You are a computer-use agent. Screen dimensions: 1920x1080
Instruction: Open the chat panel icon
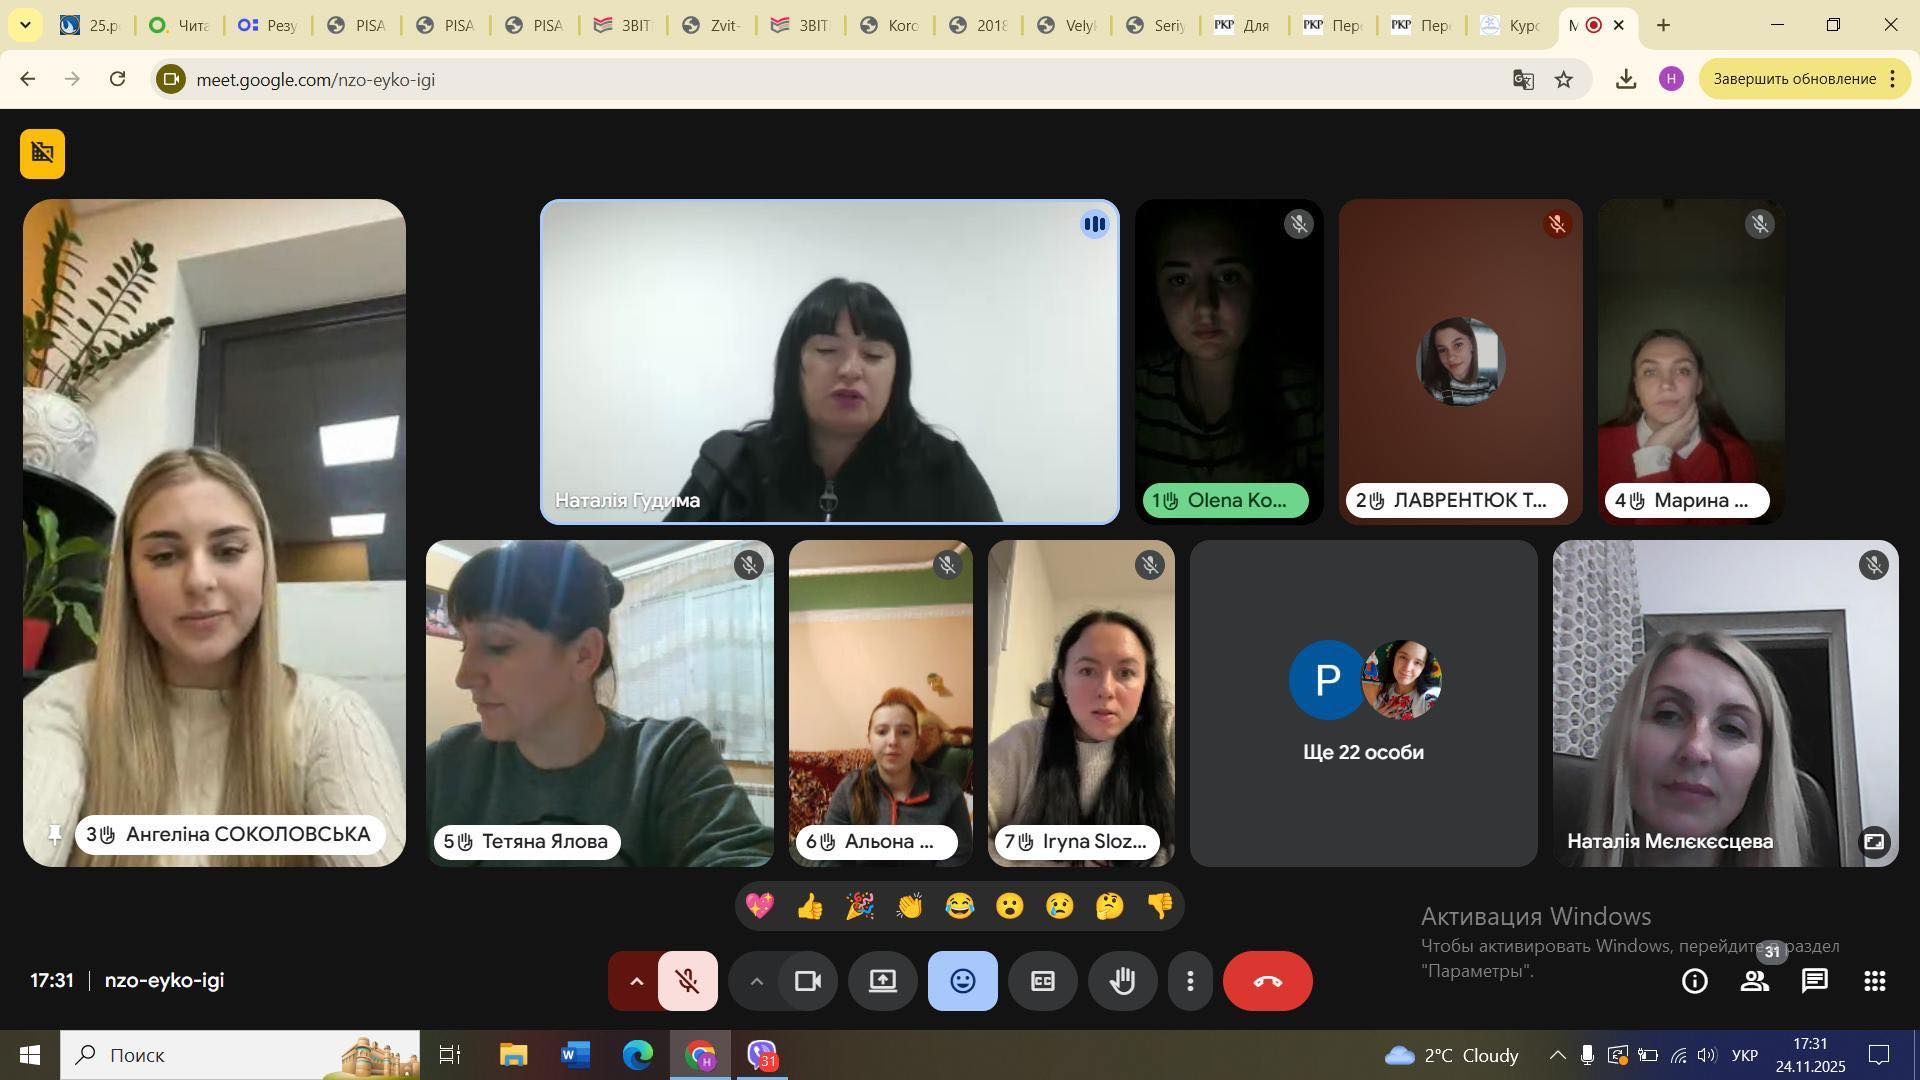1814,981
